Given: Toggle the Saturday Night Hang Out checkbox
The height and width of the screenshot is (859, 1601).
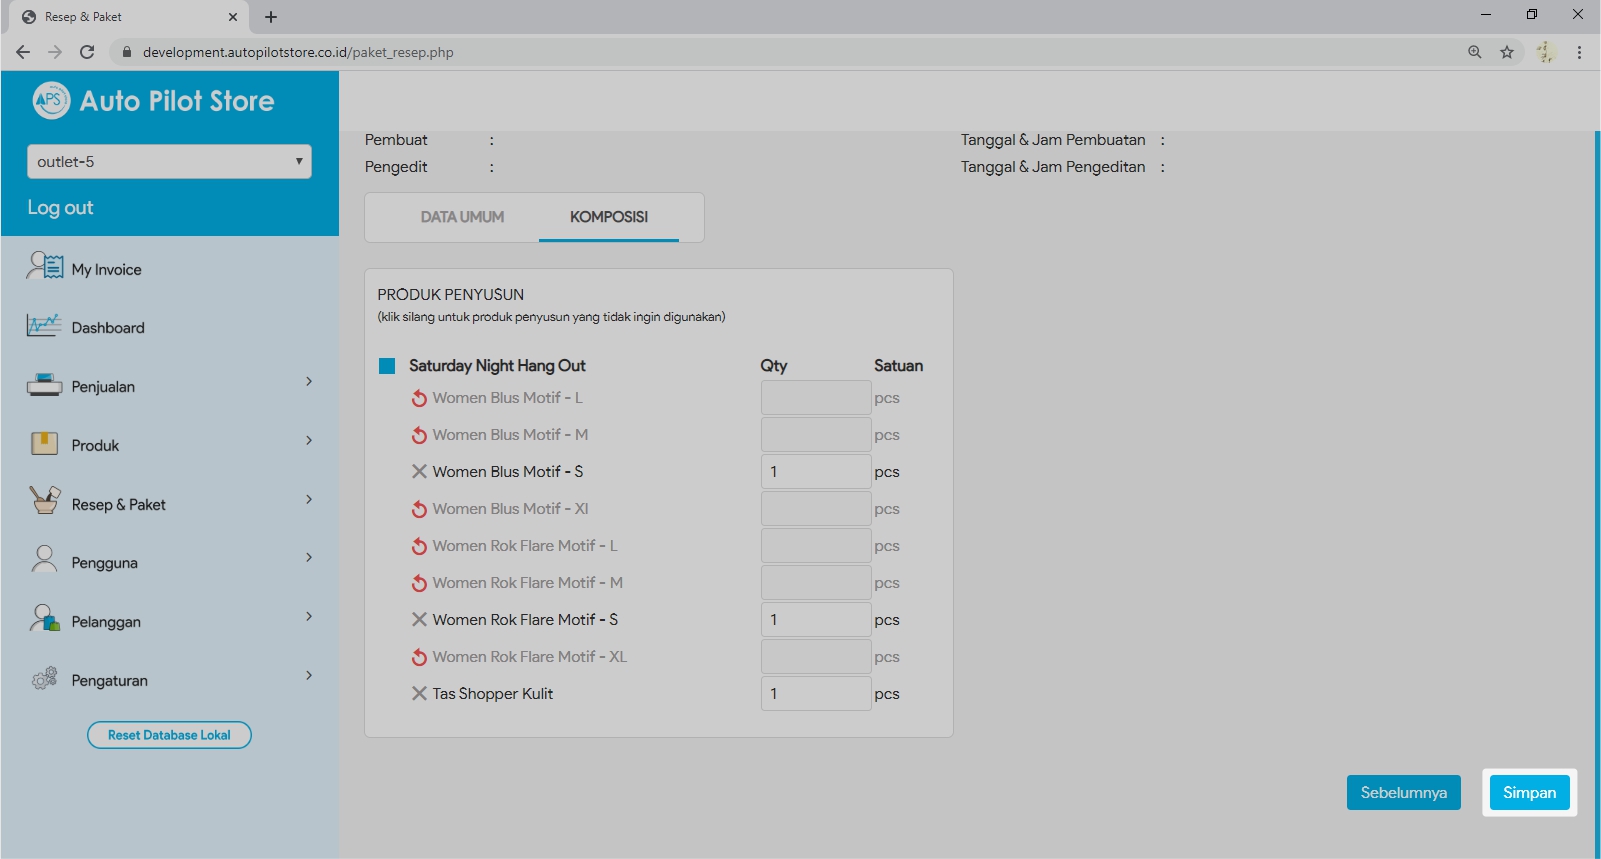Looking at the screenshot, I should tap(387, 366).
